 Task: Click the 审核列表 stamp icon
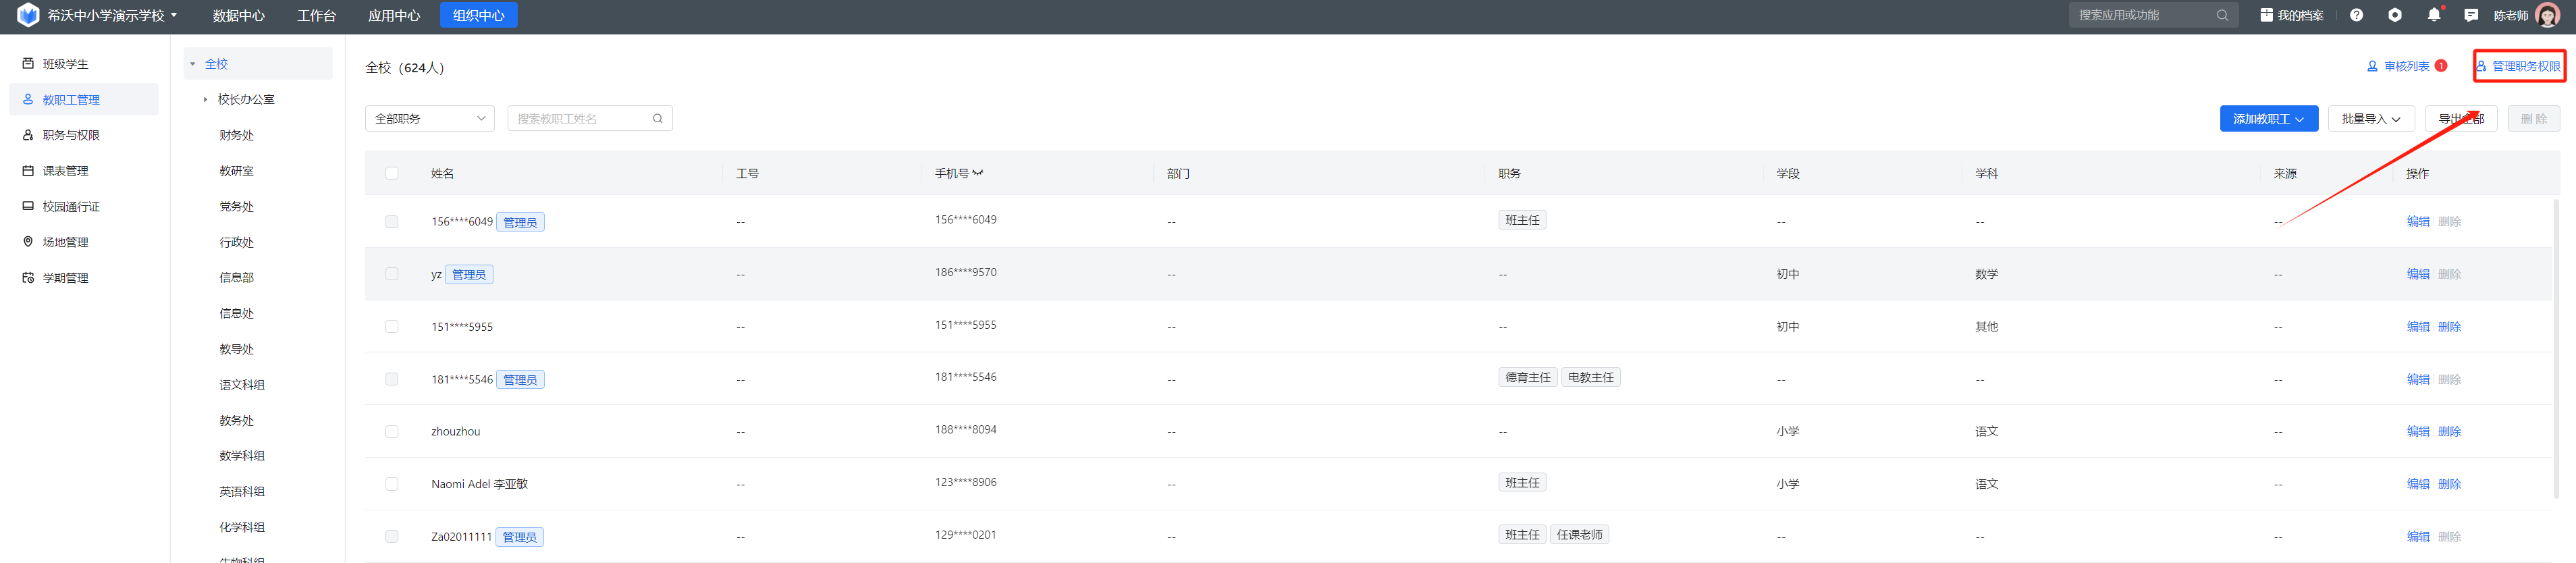[2372, 66]
